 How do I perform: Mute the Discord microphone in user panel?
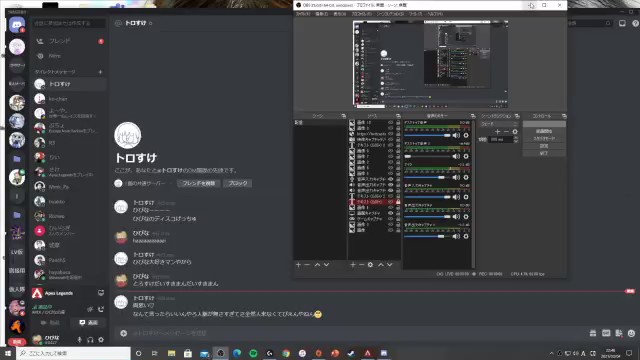pyautogui.click(x=80, y=340)
